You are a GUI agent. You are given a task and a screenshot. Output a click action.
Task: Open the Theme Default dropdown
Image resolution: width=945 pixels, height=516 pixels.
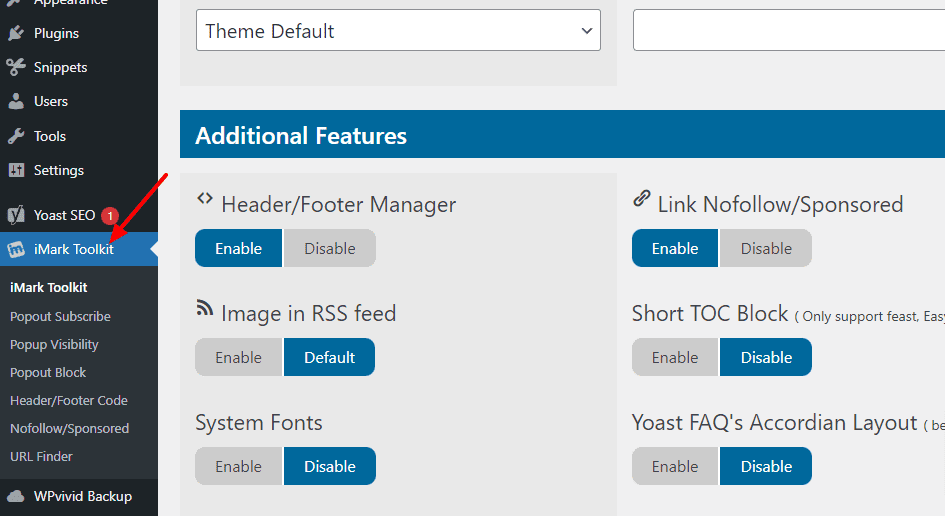[398, 30]
